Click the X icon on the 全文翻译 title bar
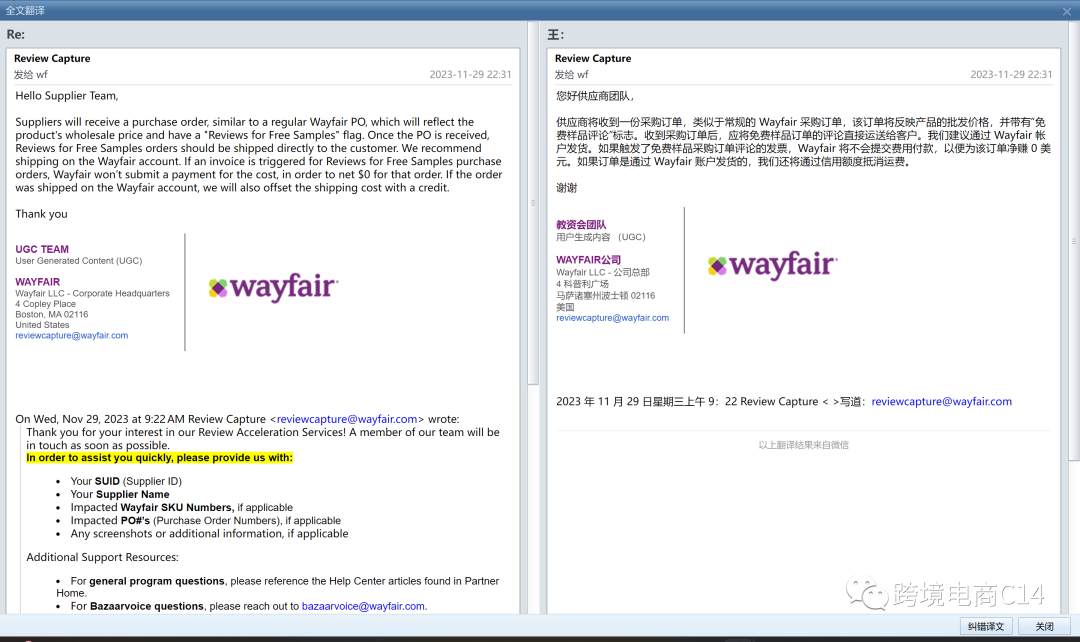The height and width of the screenshot is (642, 1080). [1068, 10]
